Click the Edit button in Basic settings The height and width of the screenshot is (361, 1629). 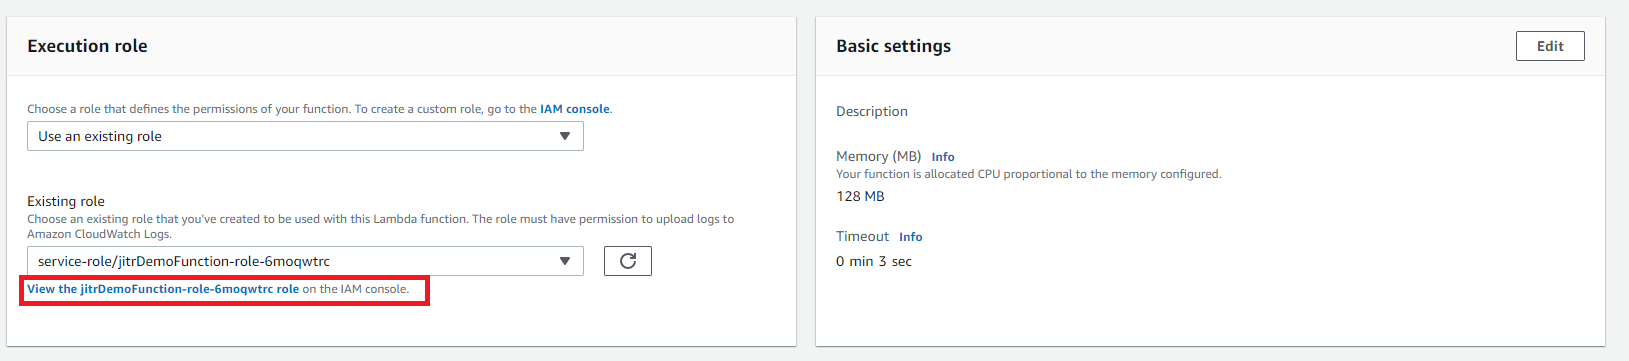[1550, 46]
